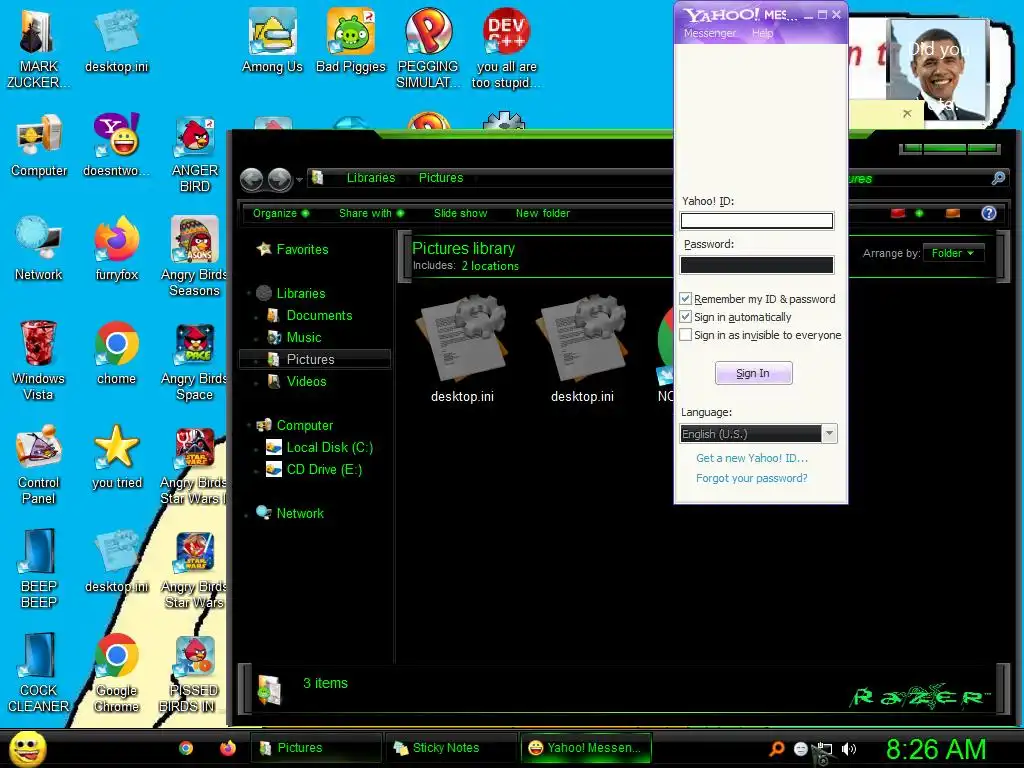The width and height of the screenshot is (1024, 768).
Task: Open the PEGGING SIMULAT... desktop icon
Action: pyautogui.click(x=428, y=48)
